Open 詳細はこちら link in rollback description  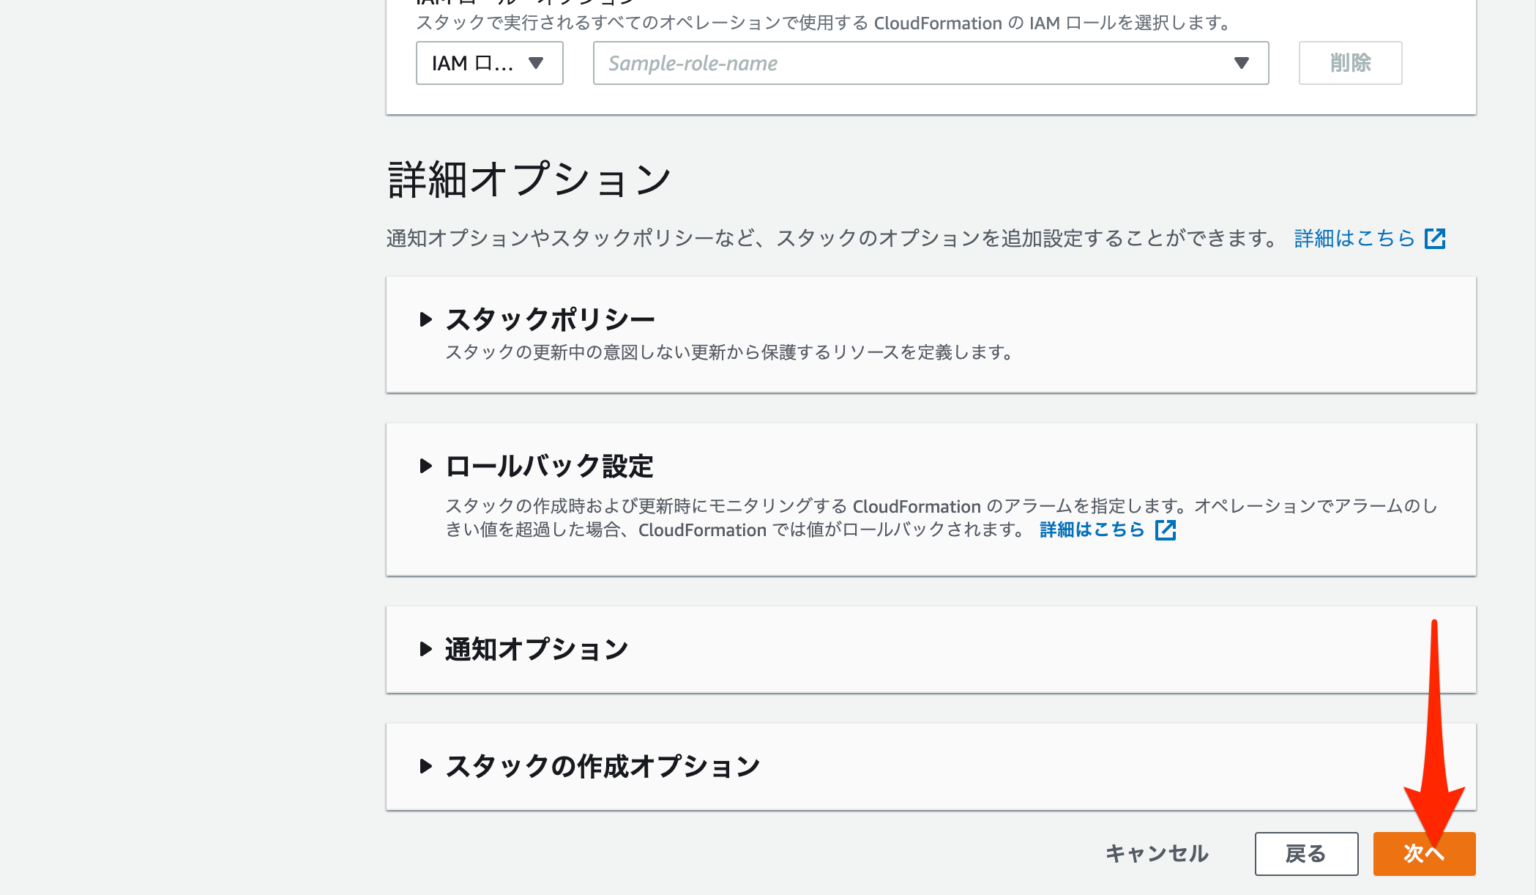click(1091, 530)
